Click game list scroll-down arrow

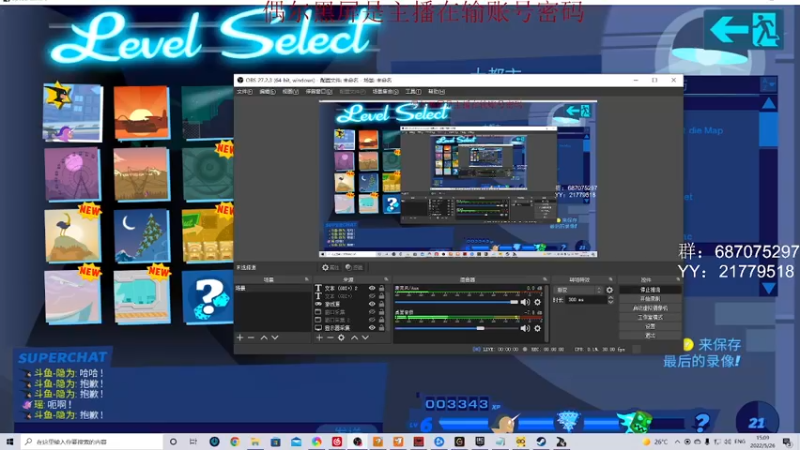click(x=768, y=289)
